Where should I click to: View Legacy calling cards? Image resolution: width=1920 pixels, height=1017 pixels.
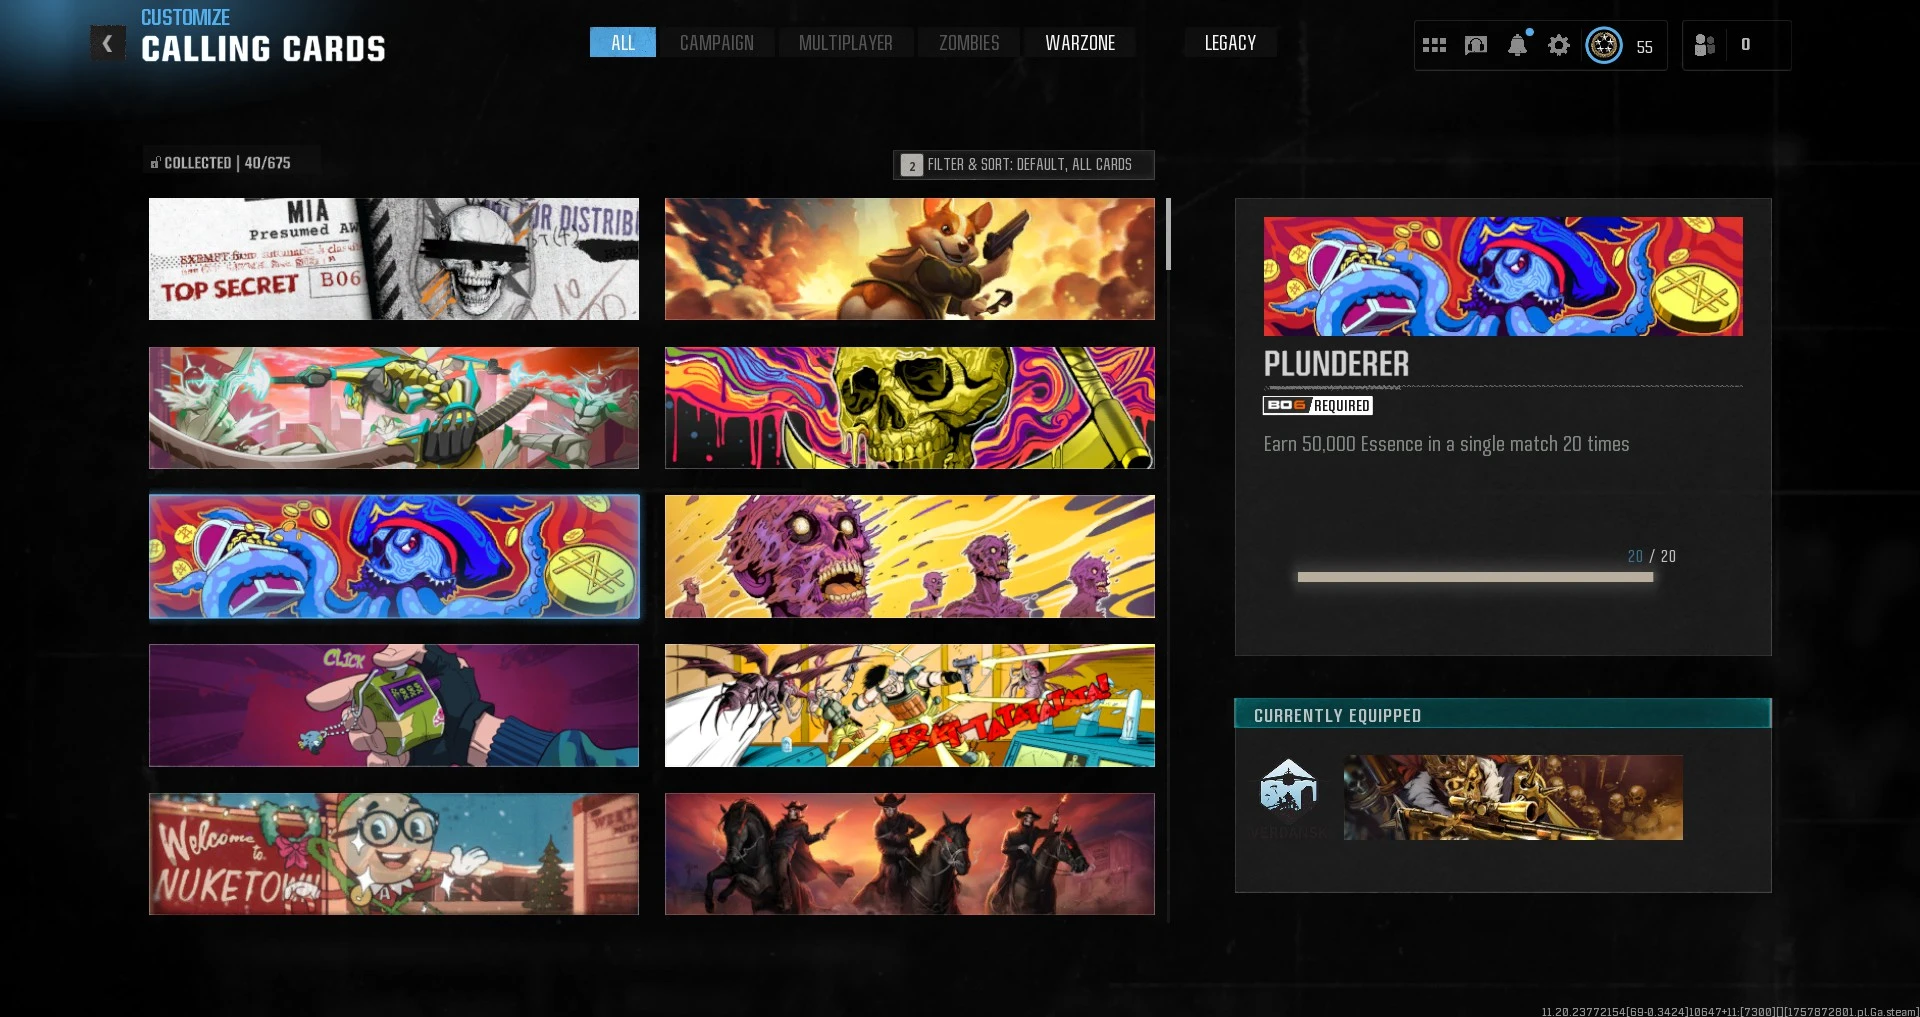pos(1229,43)
